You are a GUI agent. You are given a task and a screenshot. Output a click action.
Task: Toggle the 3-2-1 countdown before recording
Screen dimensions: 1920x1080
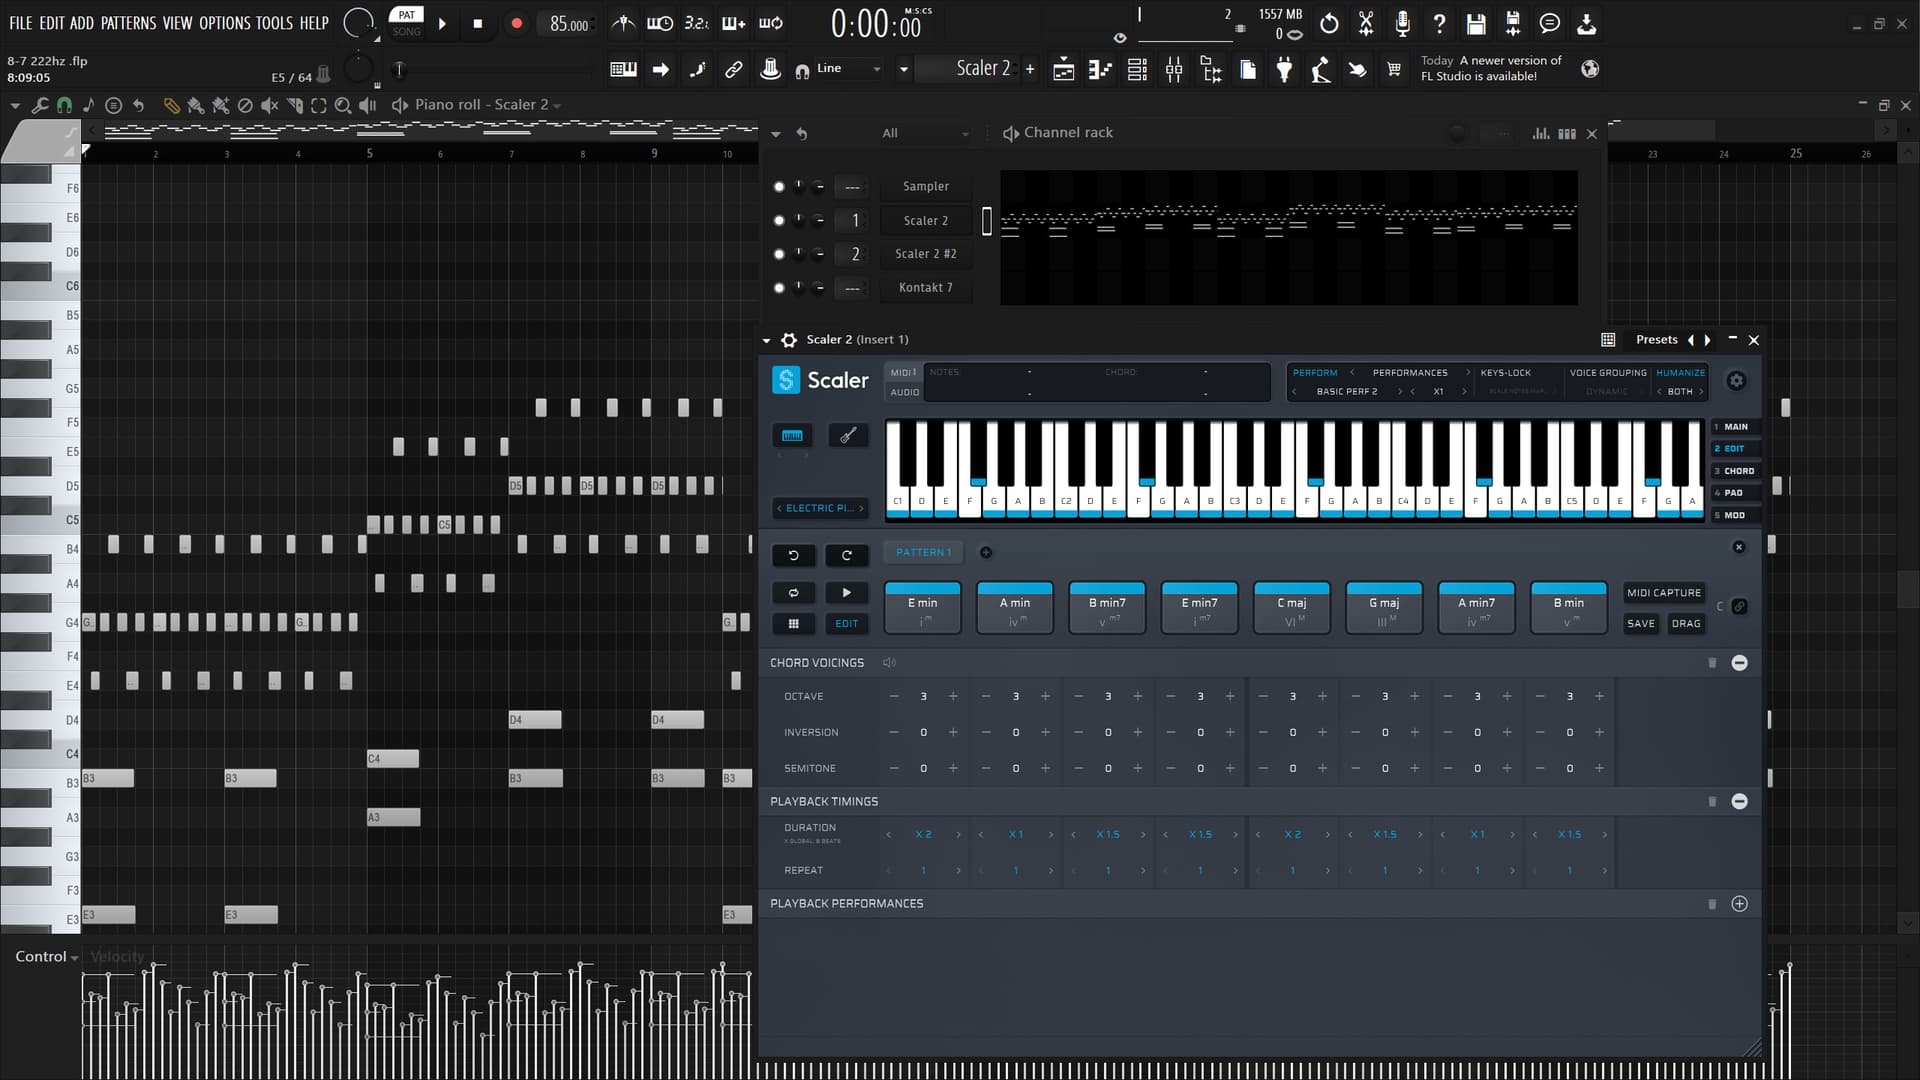coord(697,23)
